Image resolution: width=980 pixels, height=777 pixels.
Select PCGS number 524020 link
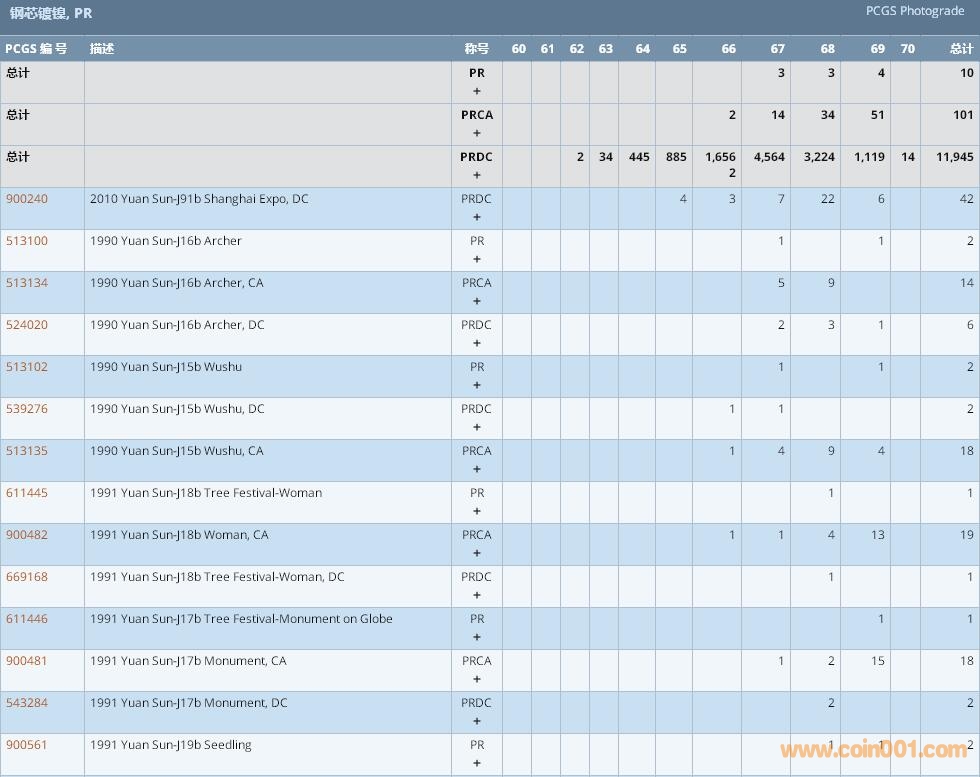[x=26, y=325]
